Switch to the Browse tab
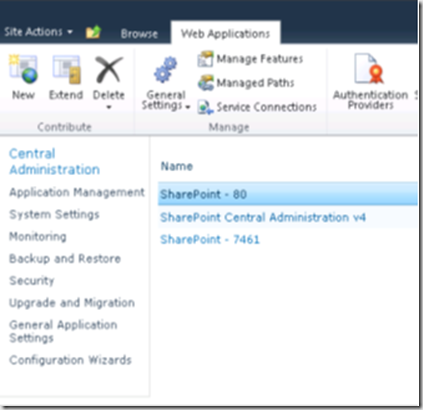 tap(139, 34)
